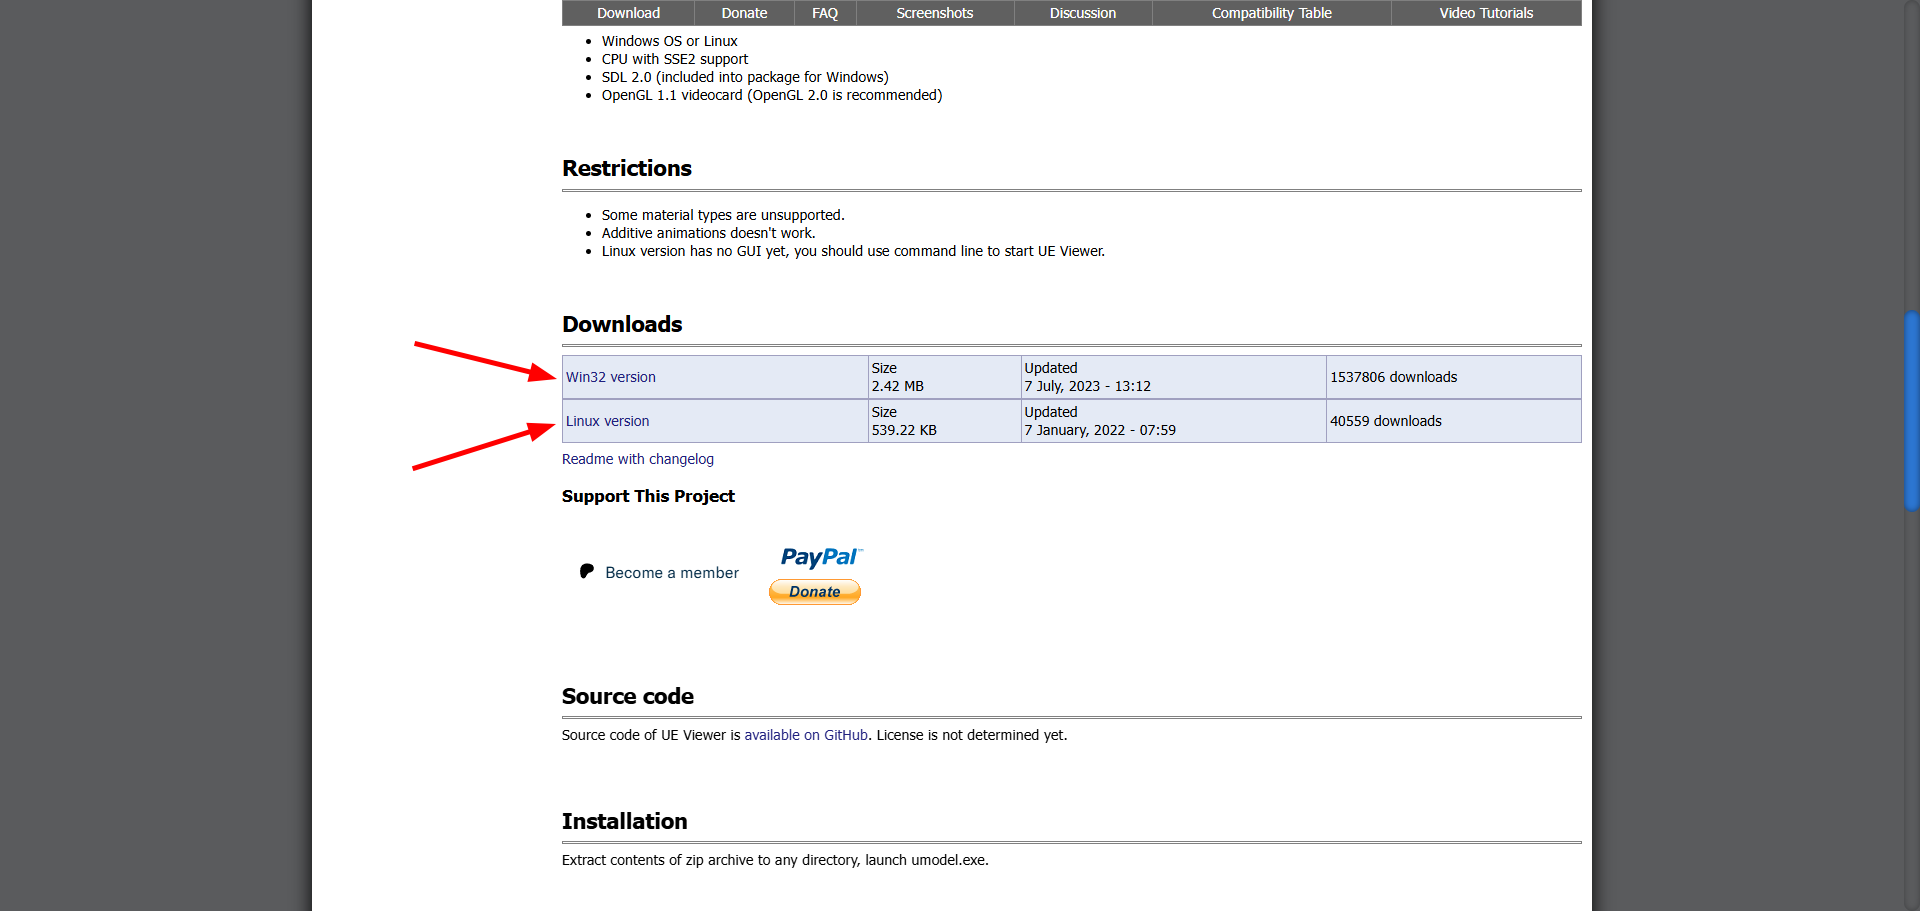Open the Download menu item
Image resolution: width=1920 pixels, height=911 pixels.
click(628, 13)
